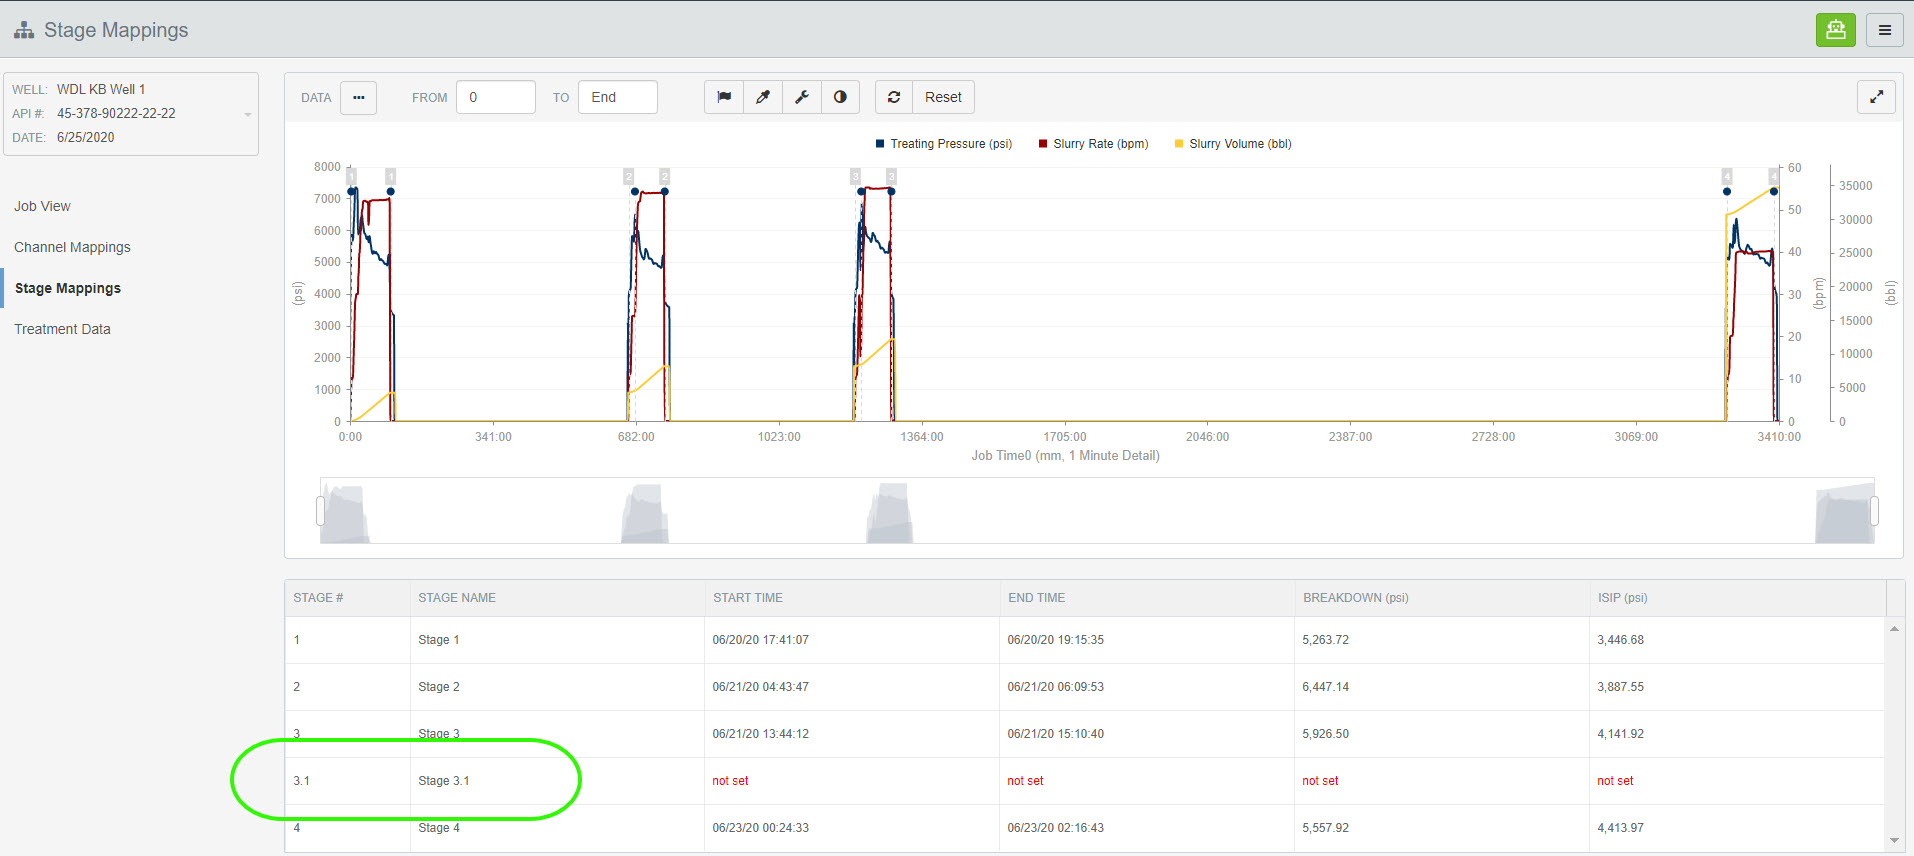
Task: Click the FROM time input field
Action: click(496, 97)
